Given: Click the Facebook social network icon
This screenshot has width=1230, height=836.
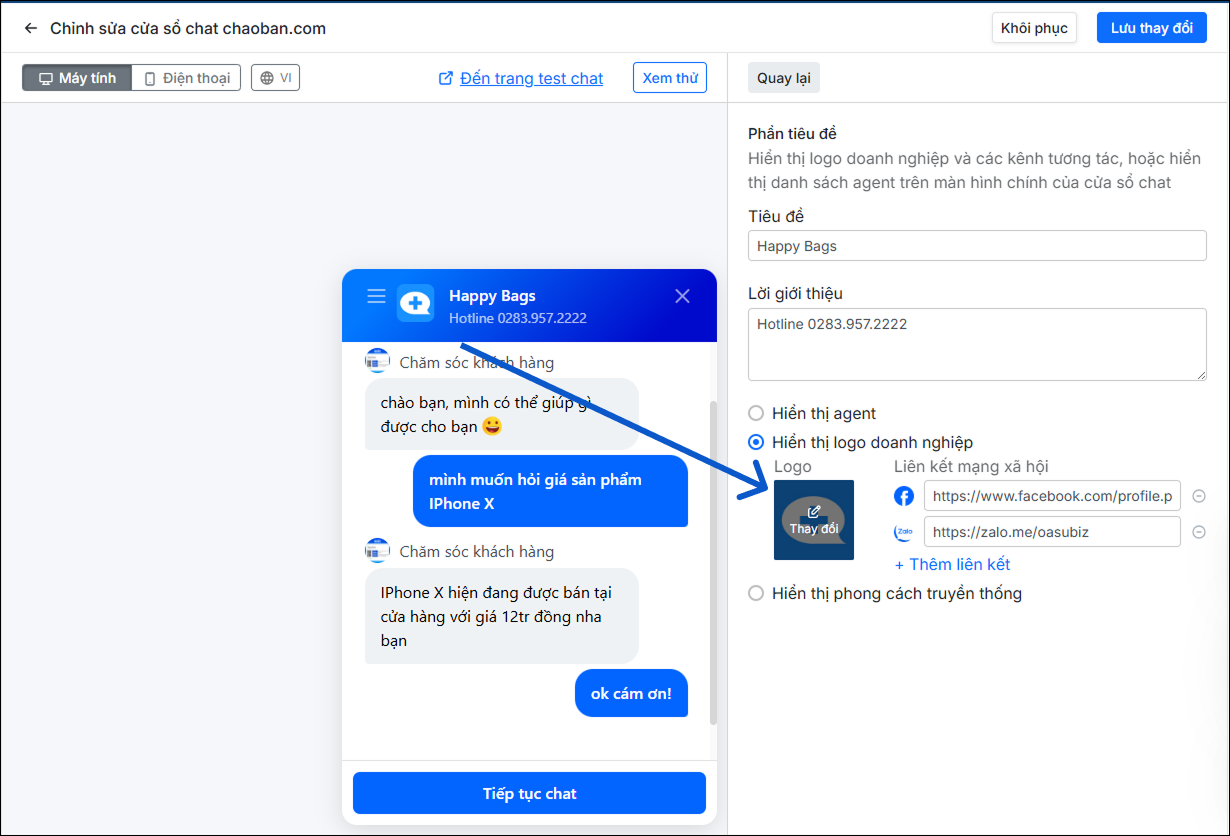Looking at the screenshot, I should [904, 496].
